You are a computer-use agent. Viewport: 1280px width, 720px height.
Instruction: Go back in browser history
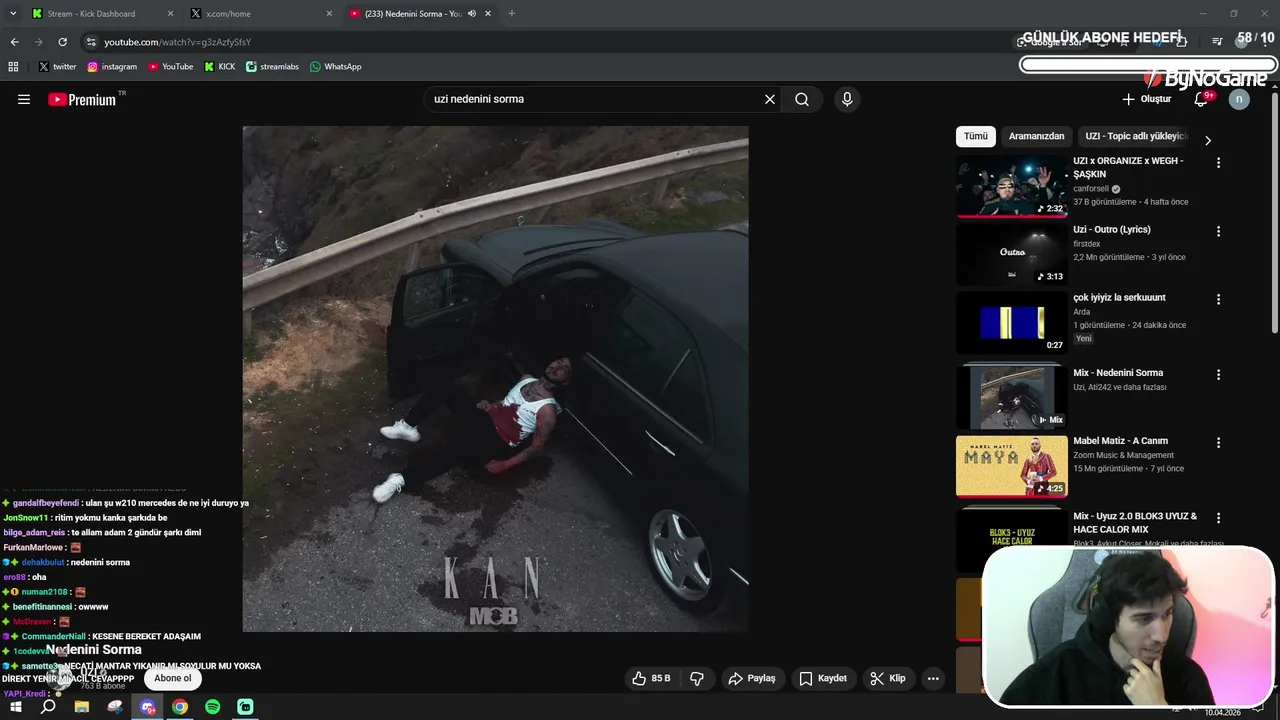click(14, 42)
